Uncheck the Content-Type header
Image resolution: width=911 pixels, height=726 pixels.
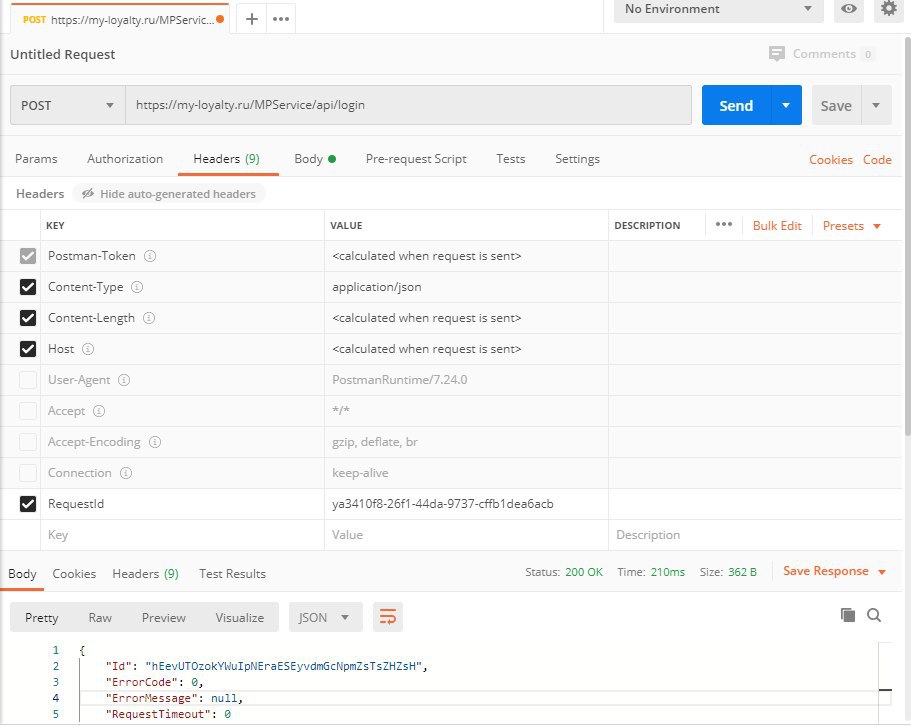(28, 287)
